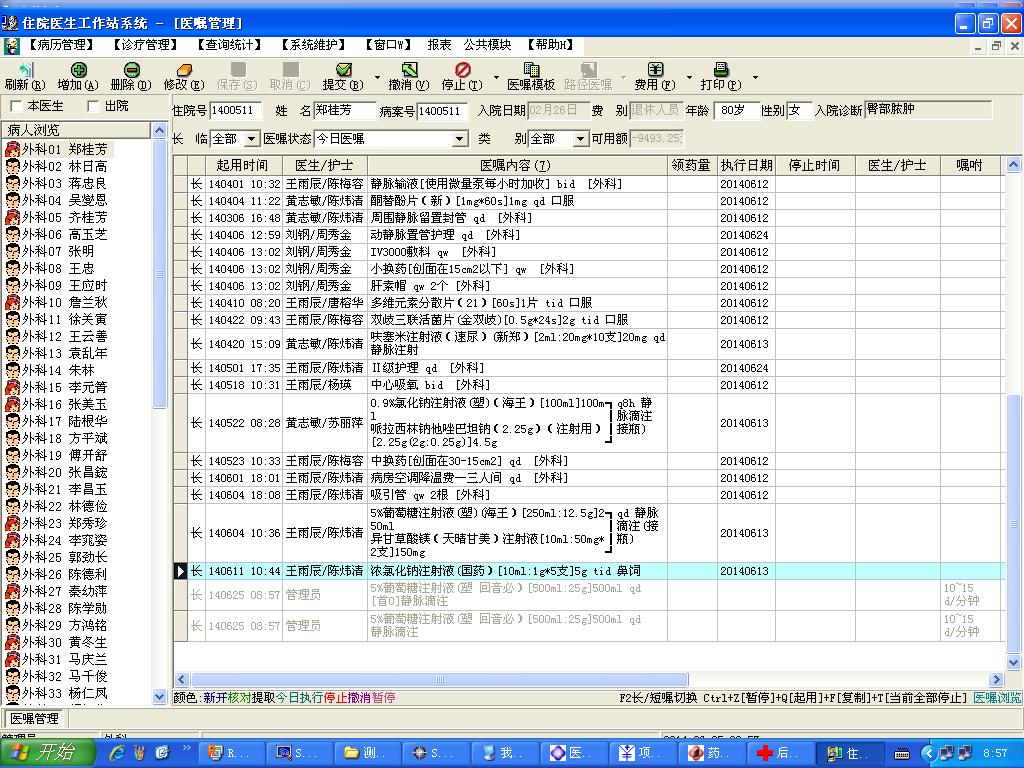Click the 病案号 input field
The height and width of the screenshot is (768, 1024).
pos(443,111)
